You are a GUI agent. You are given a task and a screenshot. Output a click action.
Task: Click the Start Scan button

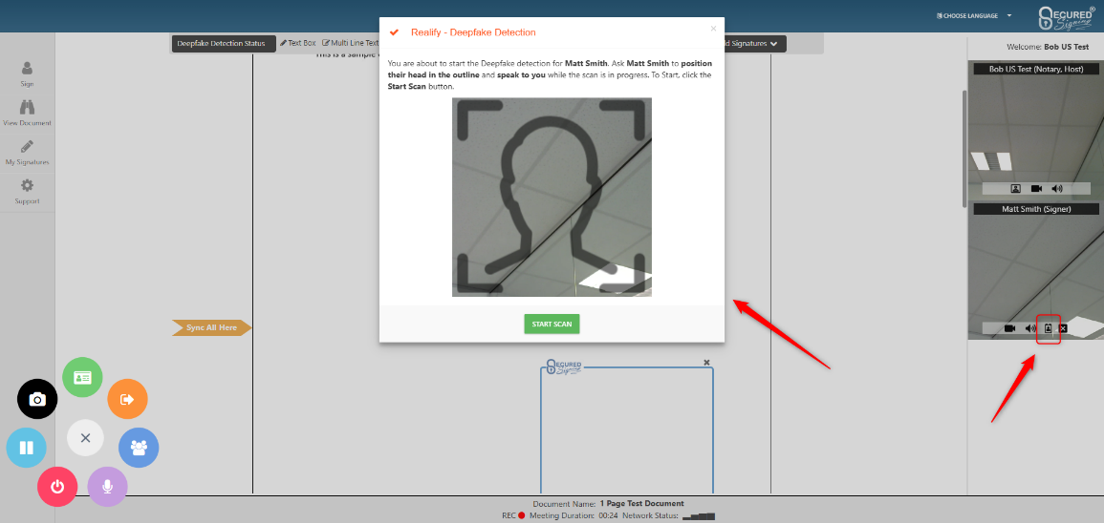(551, 324)
